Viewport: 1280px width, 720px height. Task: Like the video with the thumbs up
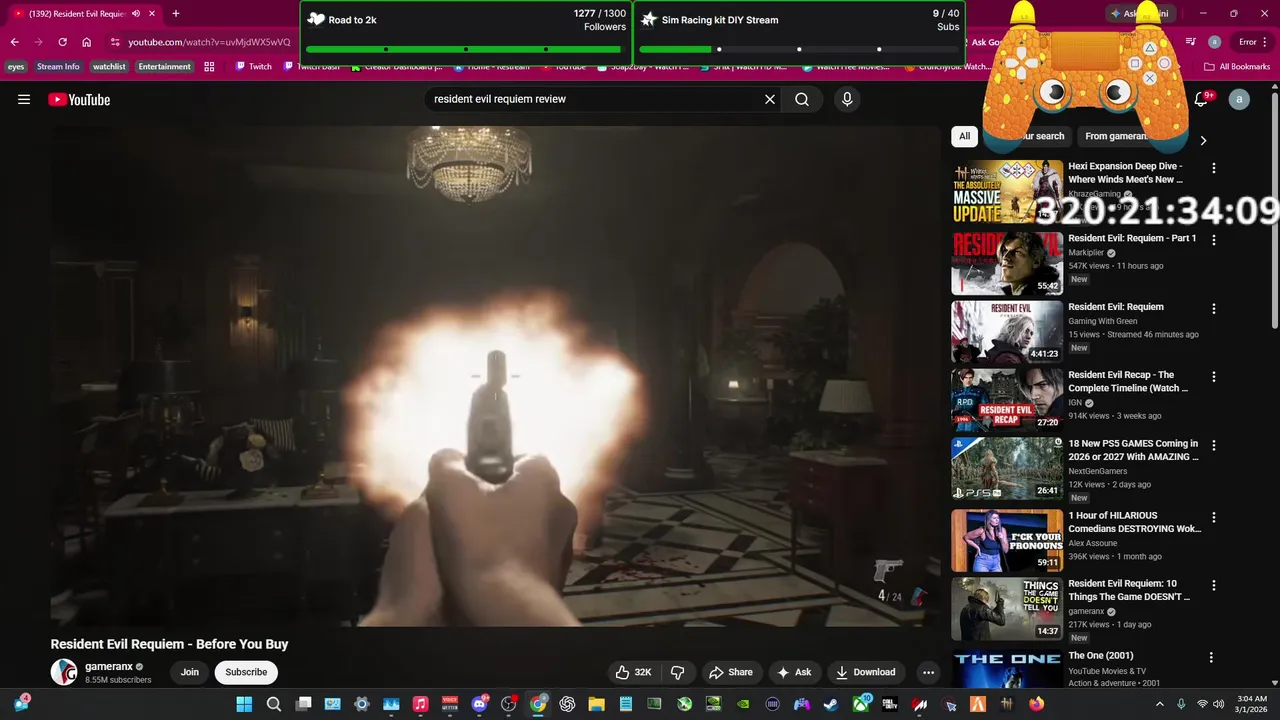tap(633, 672)
